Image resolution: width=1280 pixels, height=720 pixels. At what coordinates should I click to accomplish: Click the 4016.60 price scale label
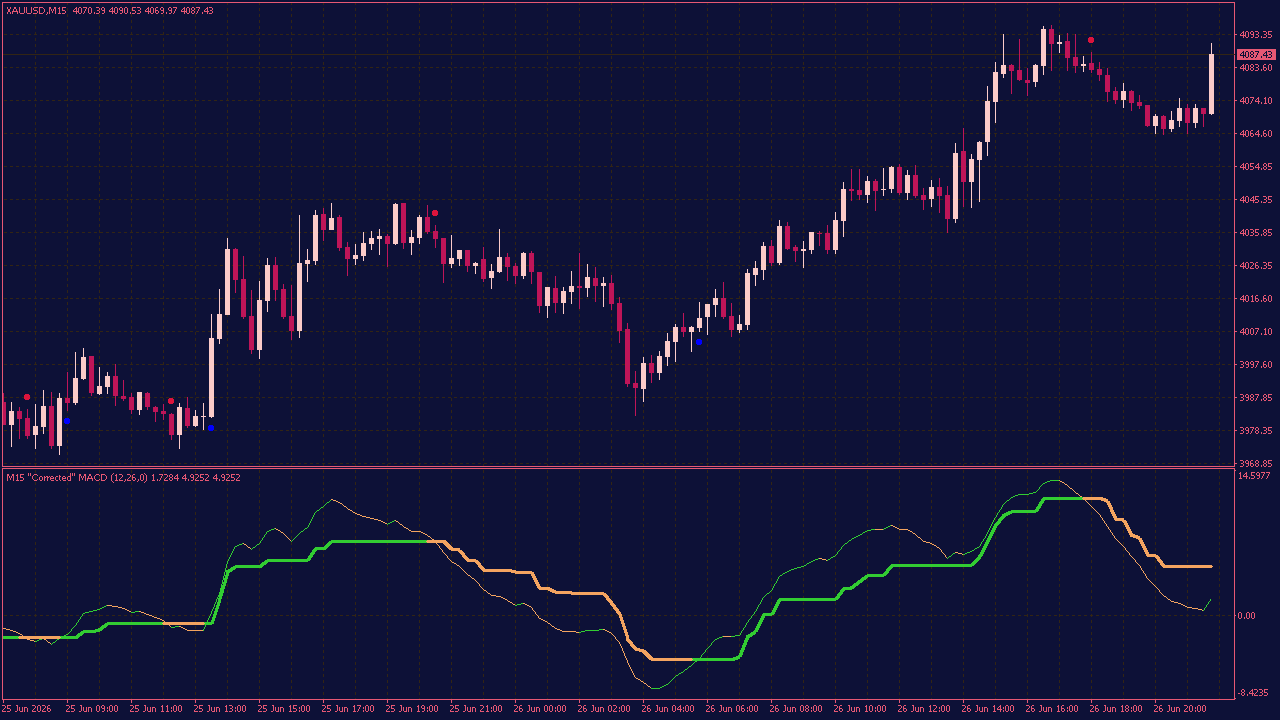[1255, 298]
